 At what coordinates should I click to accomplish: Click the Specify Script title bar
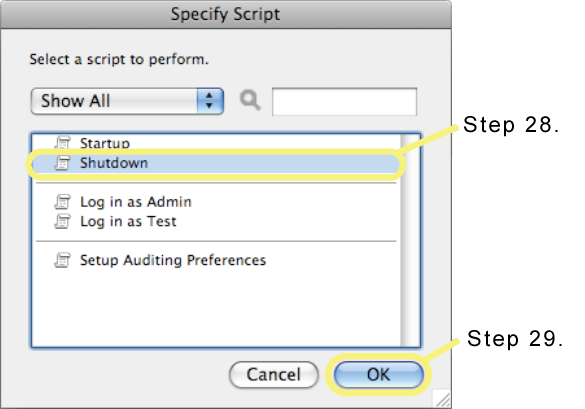pos(225,15)
